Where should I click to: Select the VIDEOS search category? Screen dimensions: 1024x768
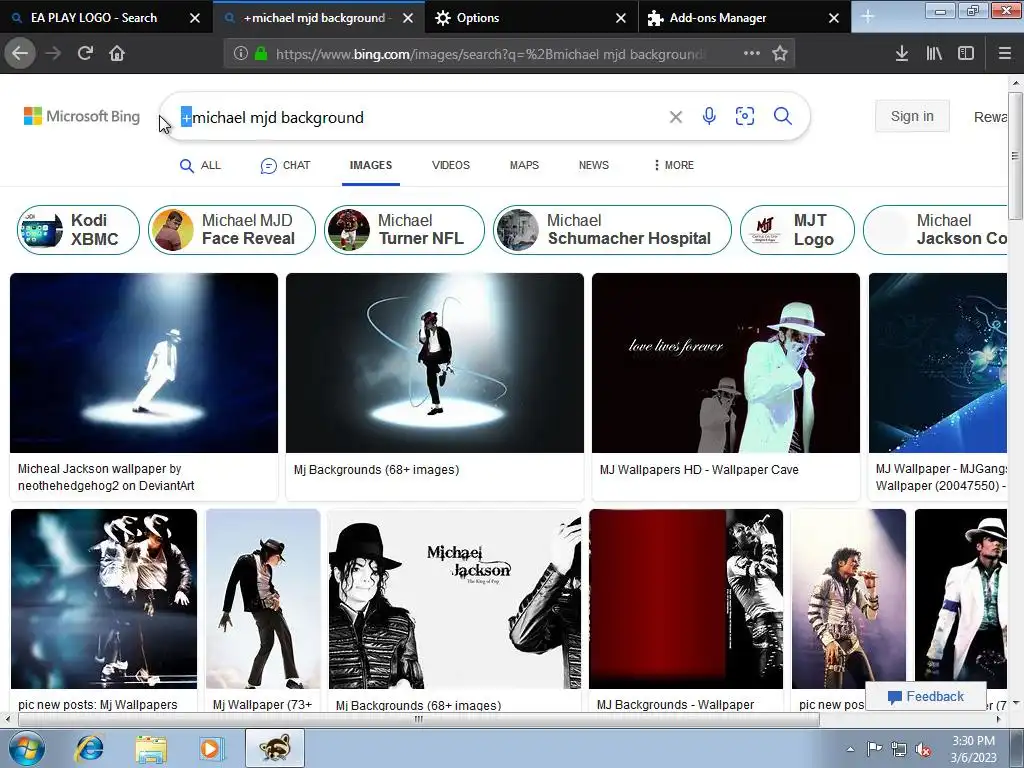[x=451, y=165]
